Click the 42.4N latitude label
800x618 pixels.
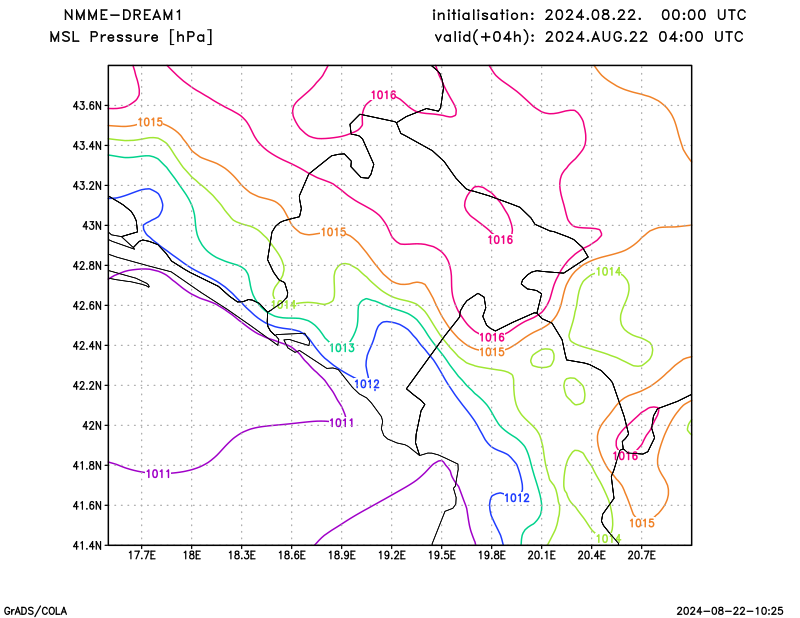[x=87, y=345]
